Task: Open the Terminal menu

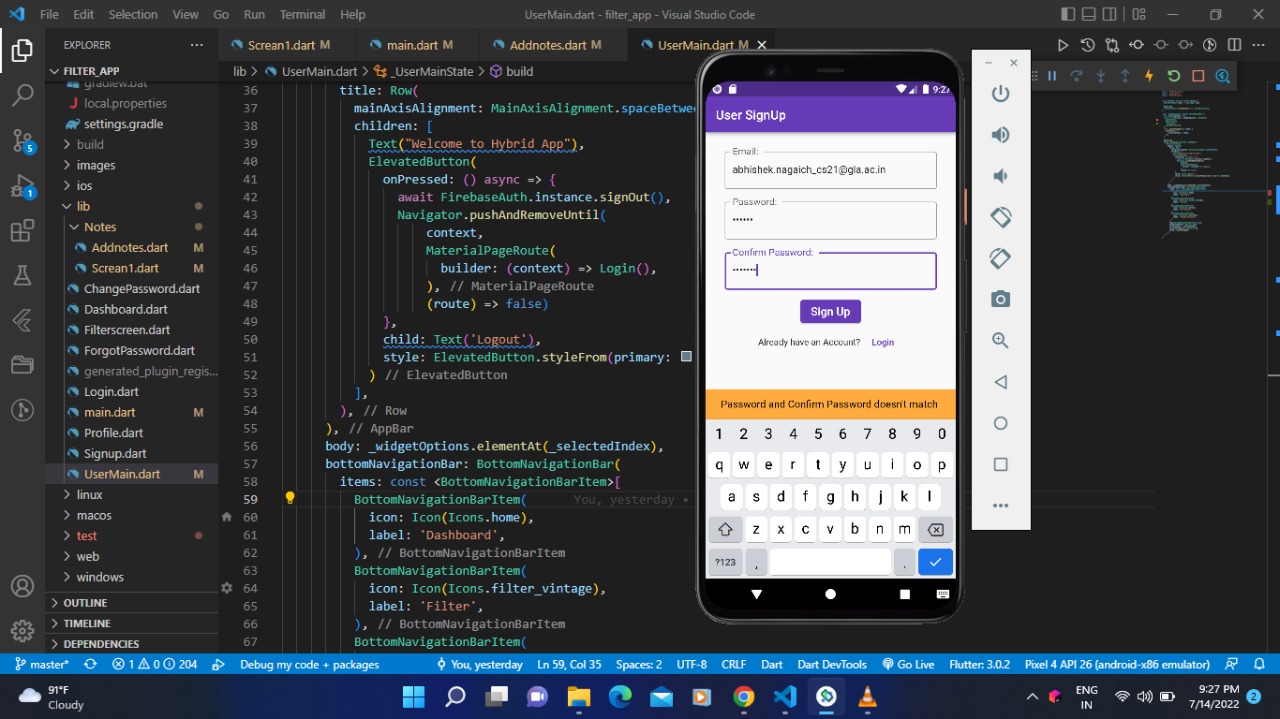Action: pos(302,15)
